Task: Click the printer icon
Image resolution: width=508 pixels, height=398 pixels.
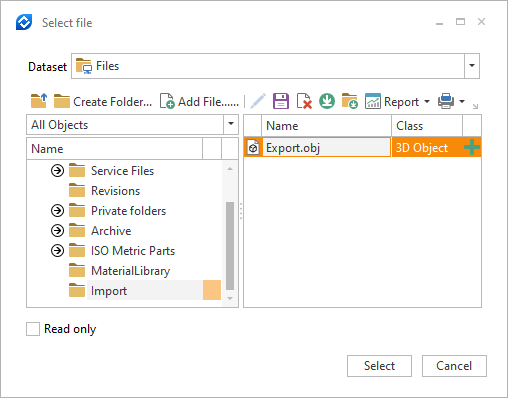Action: (x=446, y=101)
